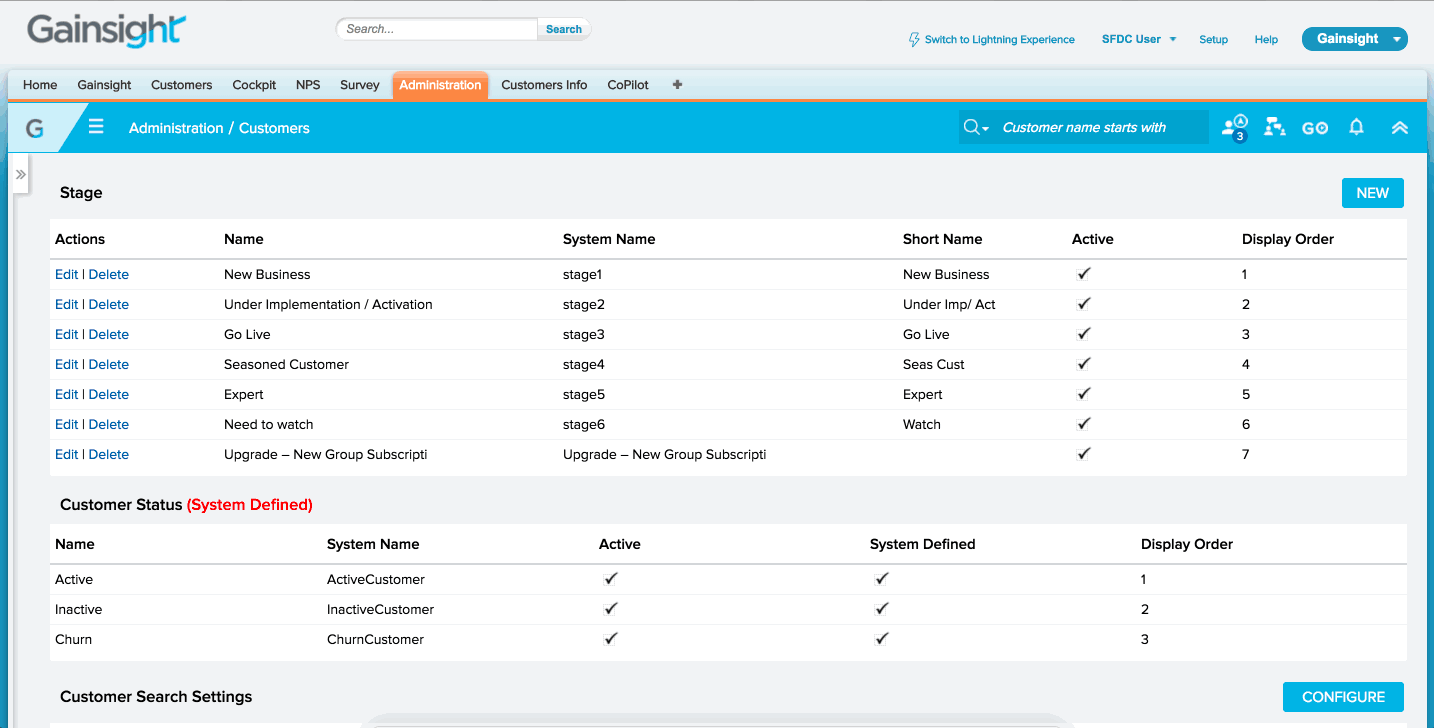The image size is (1434, 728).
Task: Toggle the Active checkmark for Need to watch
Action: tap(1083, 424)
